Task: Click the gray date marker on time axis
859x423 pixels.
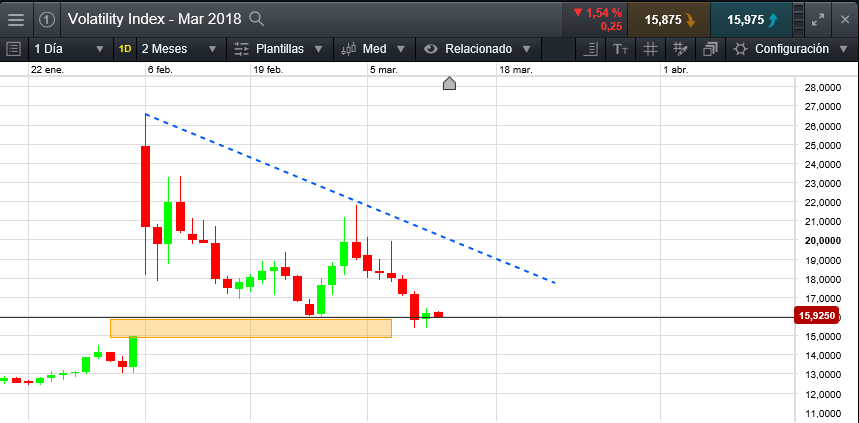Action: point(449,84)
